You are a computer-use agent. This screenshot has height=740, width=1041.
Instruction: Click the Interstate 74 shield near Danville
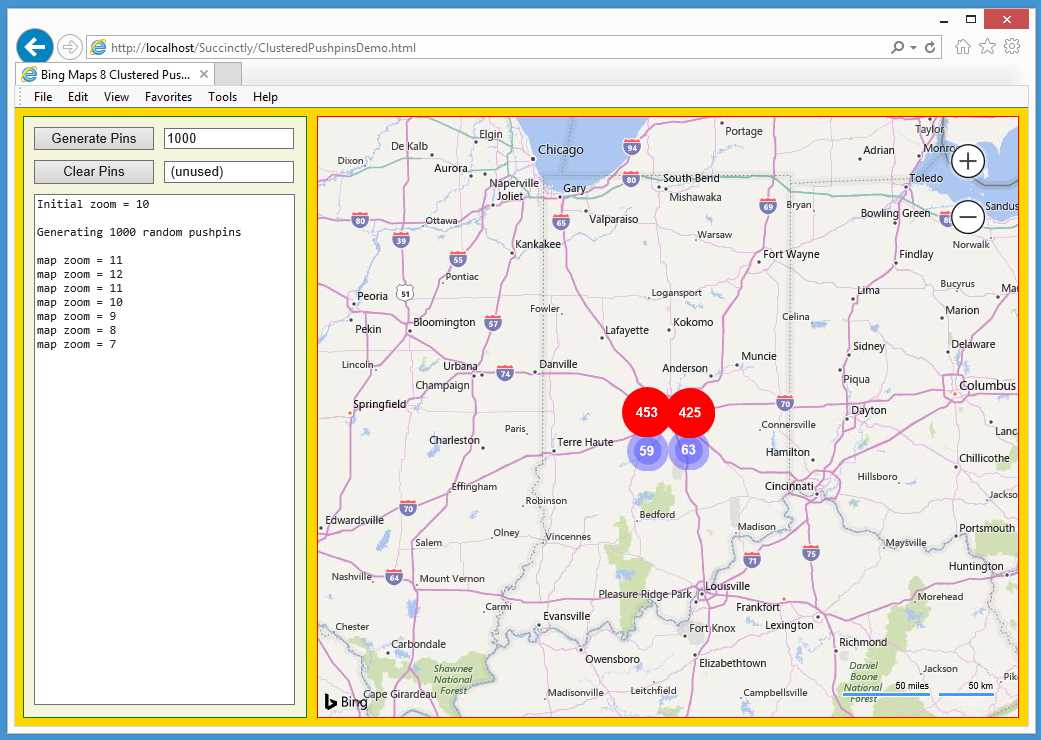pyautogui.click(x=505, y=372)
